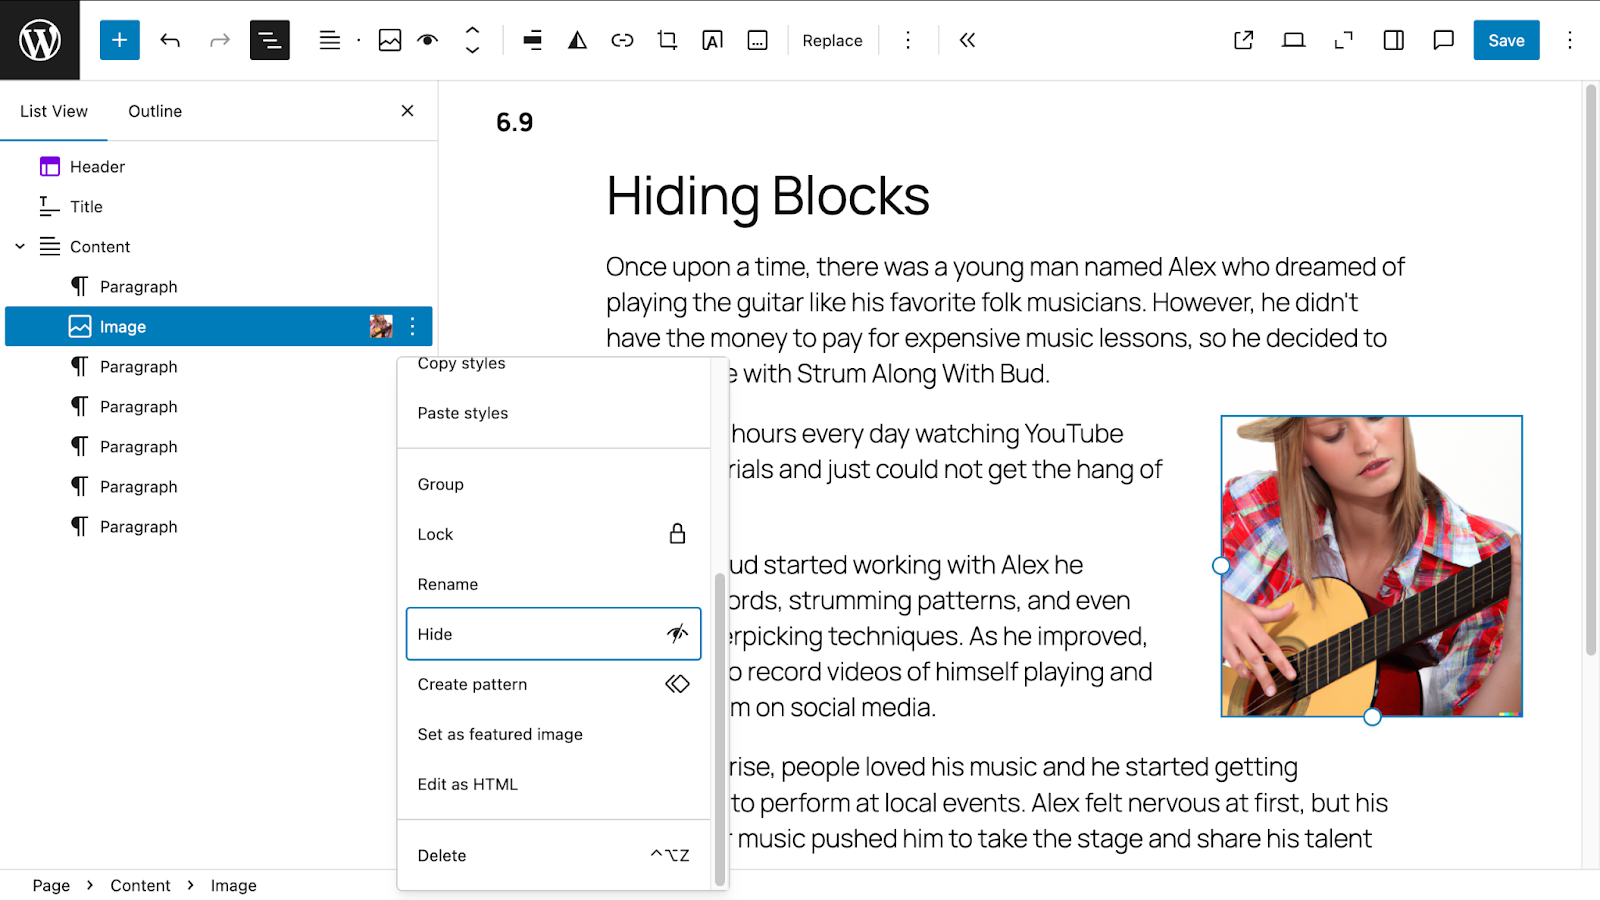This screenshot has height=900, width=1600.
Task: Add a link to the image
Action: click(622, 40)
